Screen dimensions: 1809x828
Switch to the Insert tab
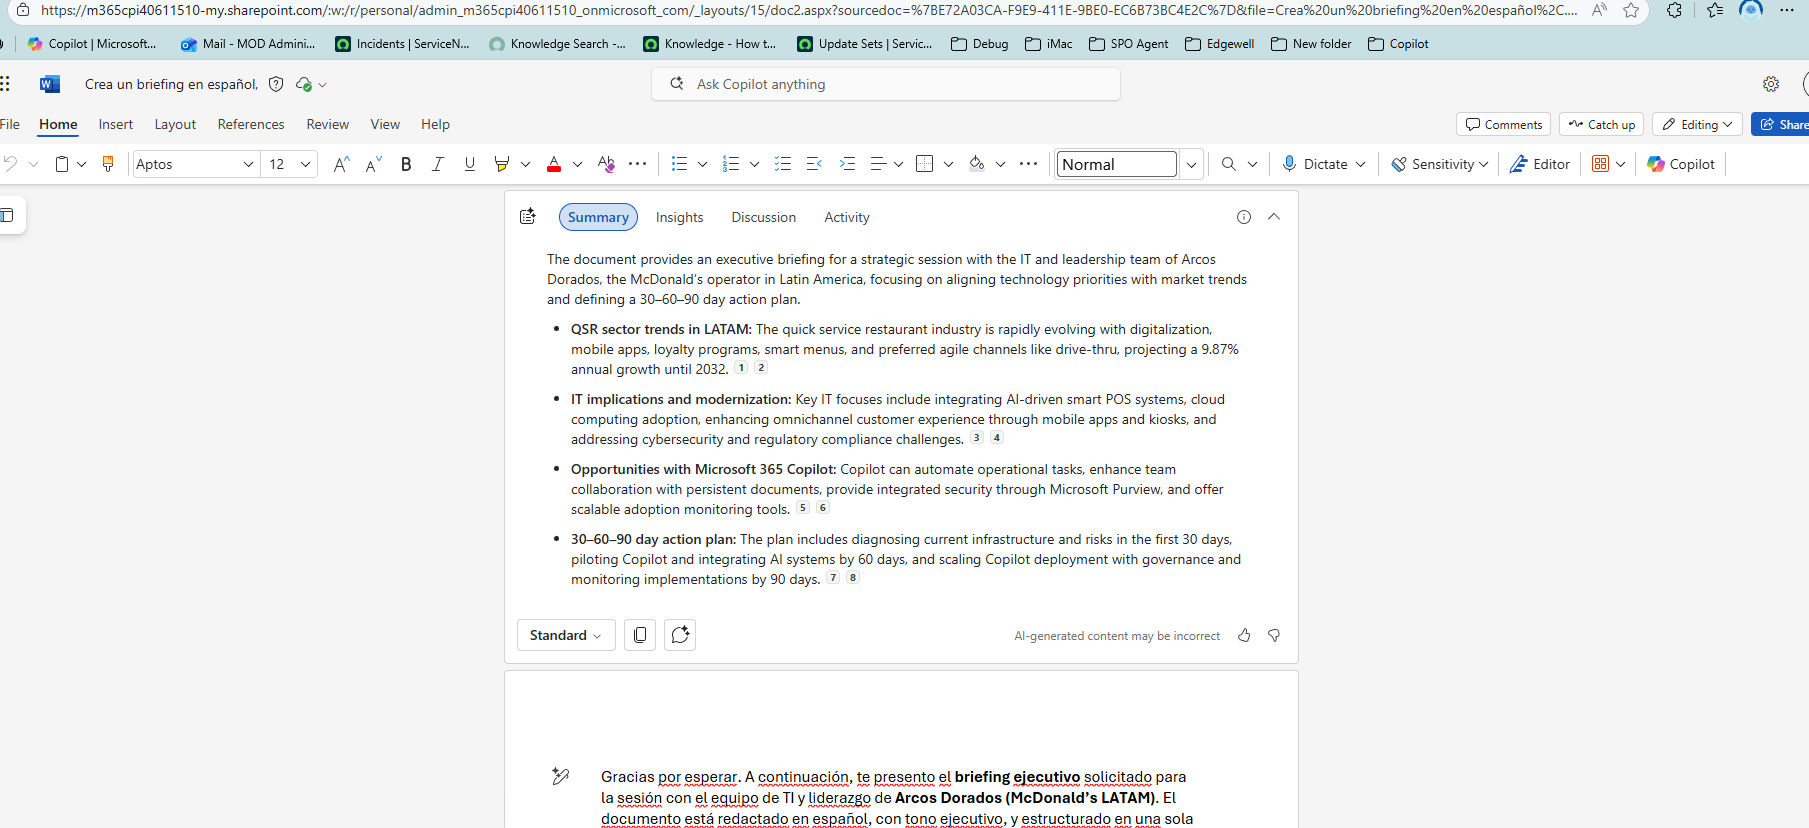(116, 124)
